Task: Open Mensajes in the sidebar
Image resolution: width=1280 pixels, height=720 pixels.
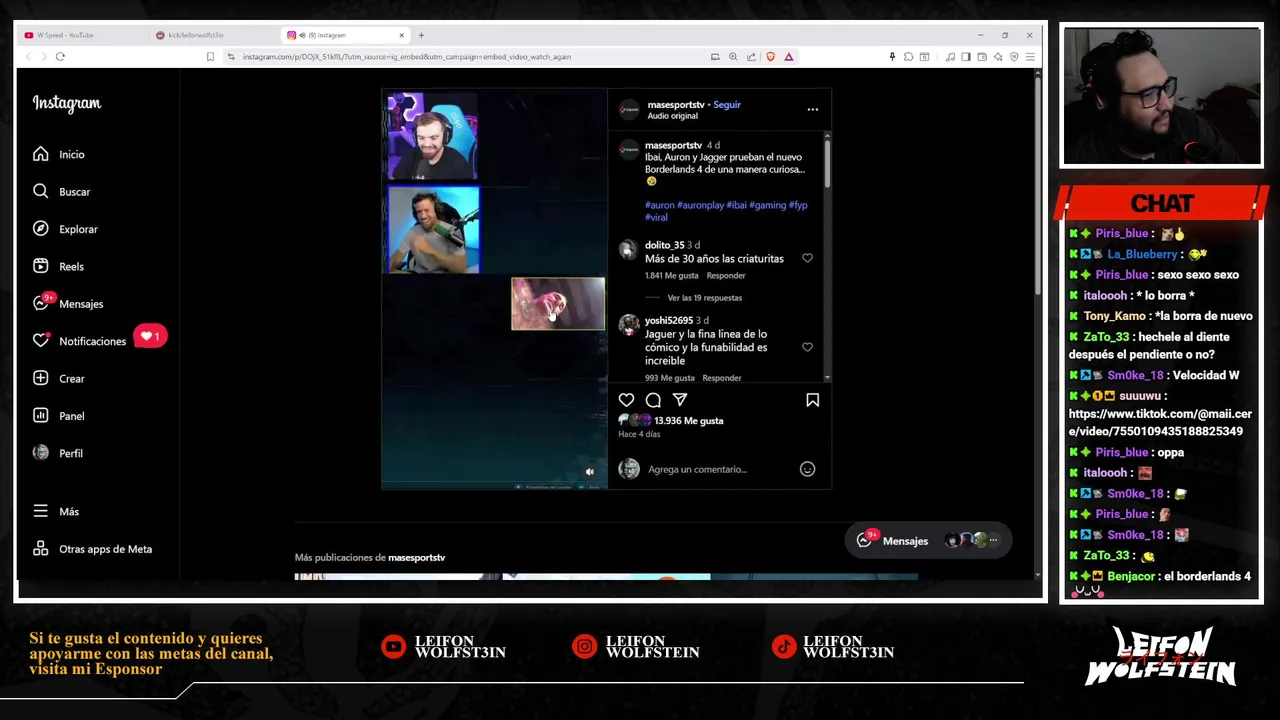Action: coord(67,303)
